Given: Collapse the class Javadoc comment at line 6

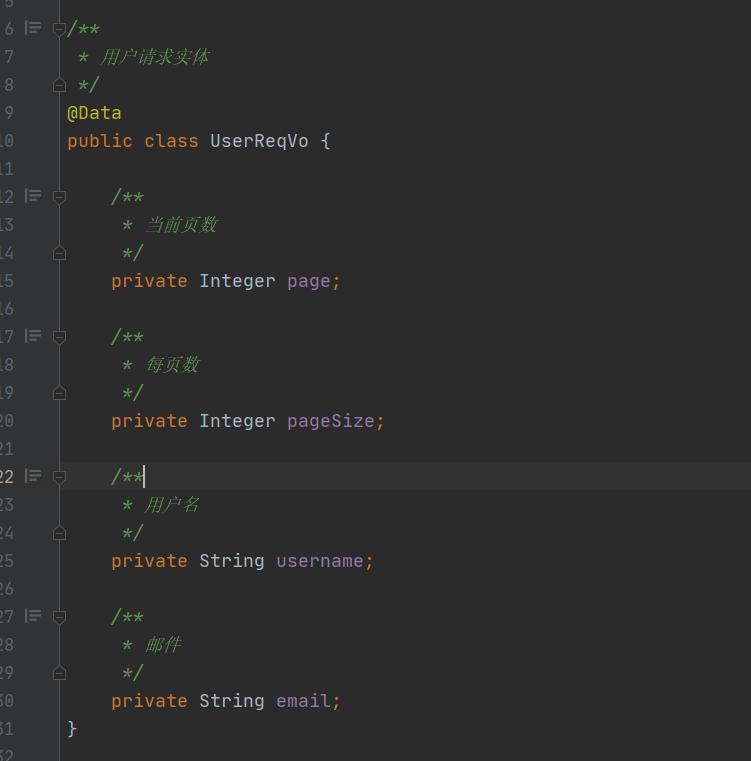Looking at the screenshot, I should pos(59,30).
